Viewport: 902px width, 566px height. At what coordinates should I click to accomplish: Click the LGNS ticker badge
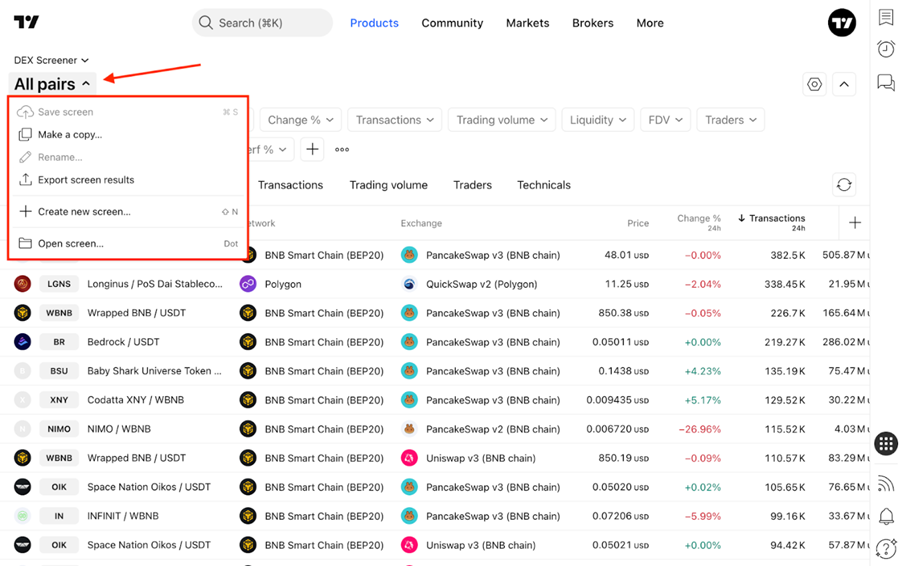[59, 284]
